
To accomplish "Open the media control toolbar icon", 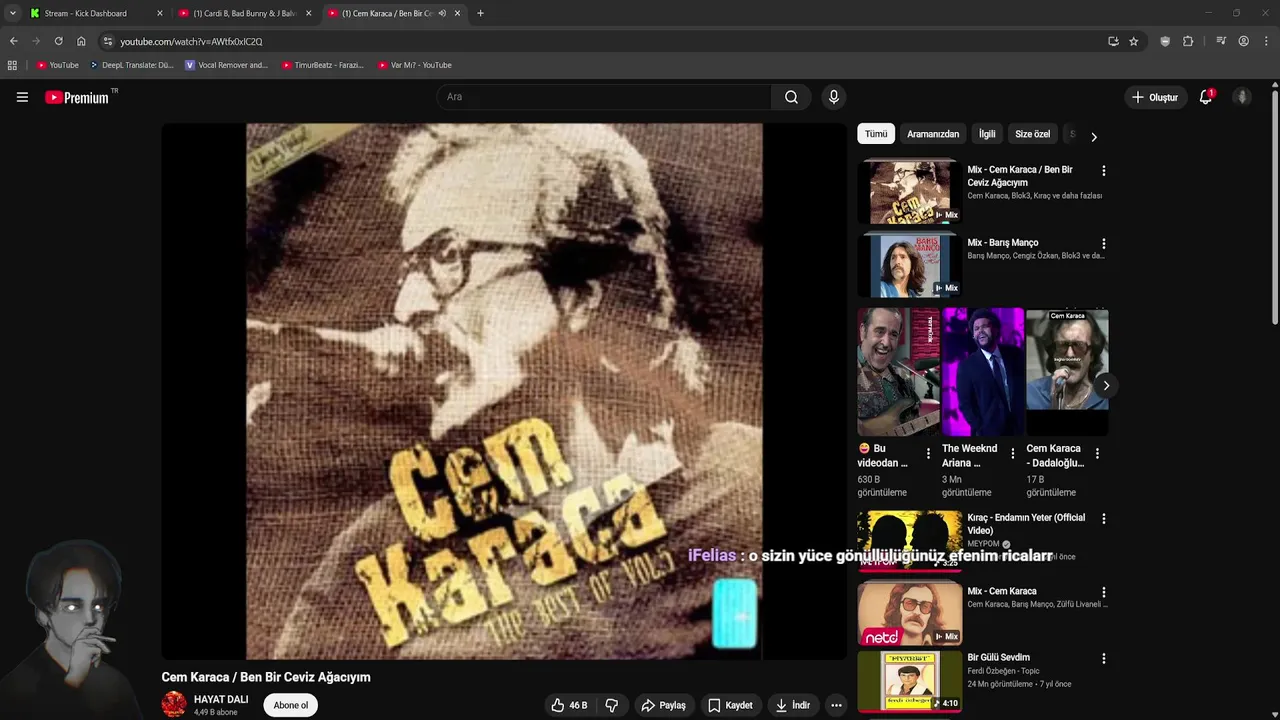I will [1221, 41].
